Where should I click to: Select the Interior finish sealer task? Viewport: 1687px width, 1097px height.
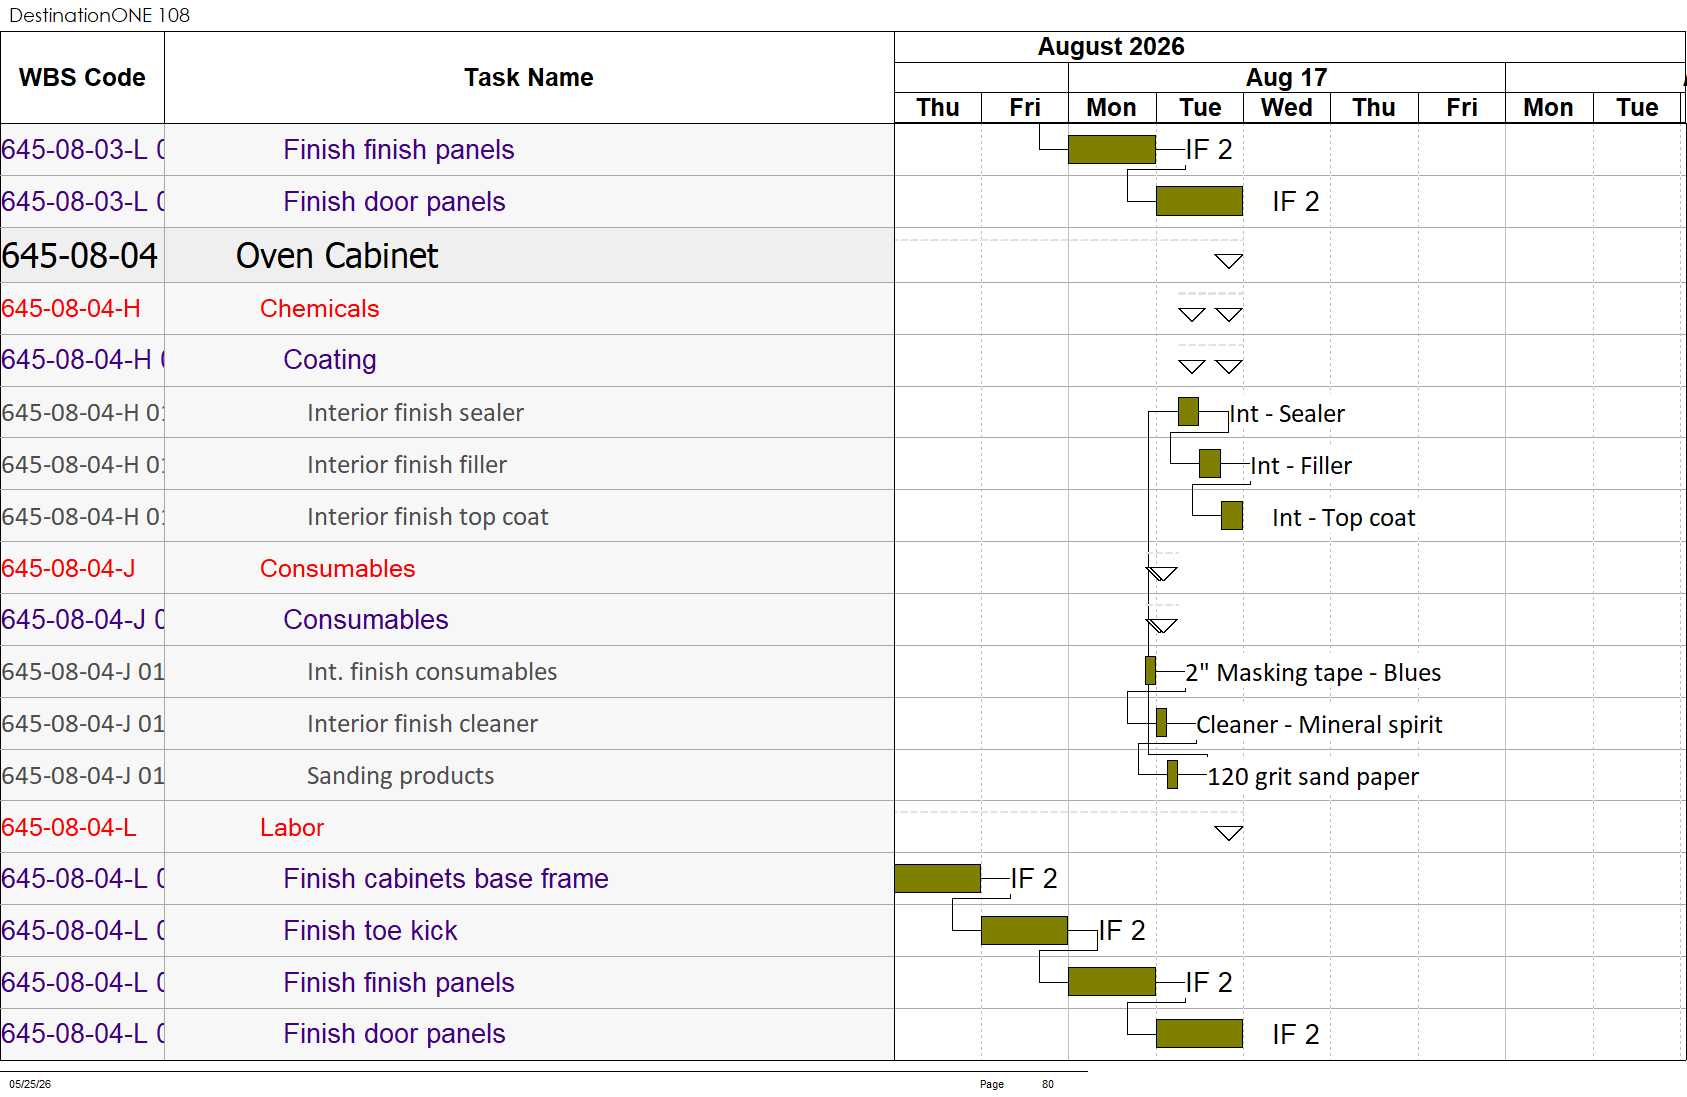pos(415,413)
